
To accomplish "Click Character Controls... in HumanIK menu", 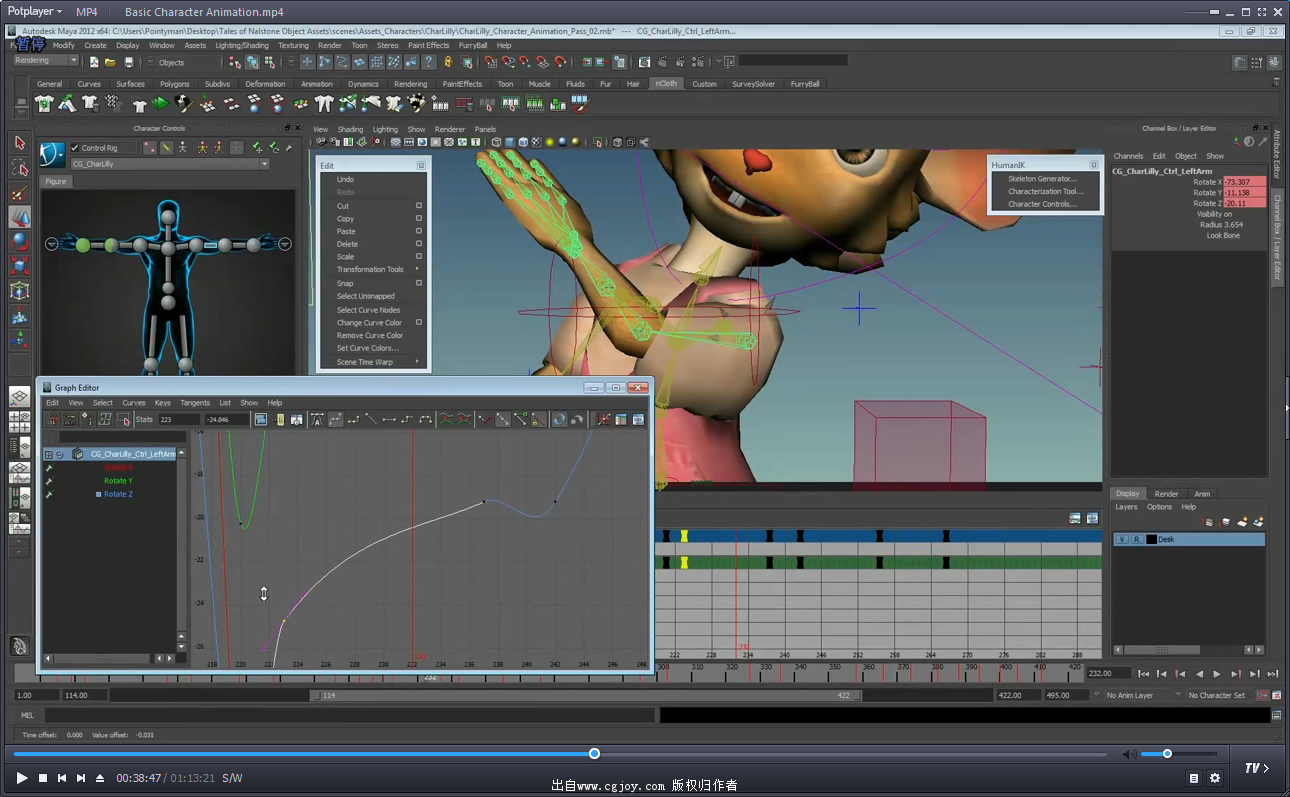I will [x=1042, y=204].
